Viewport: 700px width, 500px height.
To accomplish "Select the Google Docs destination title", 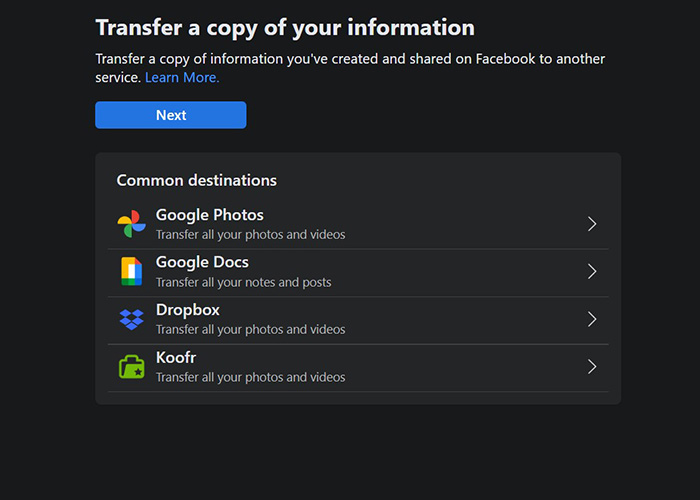I will point(202,262).
